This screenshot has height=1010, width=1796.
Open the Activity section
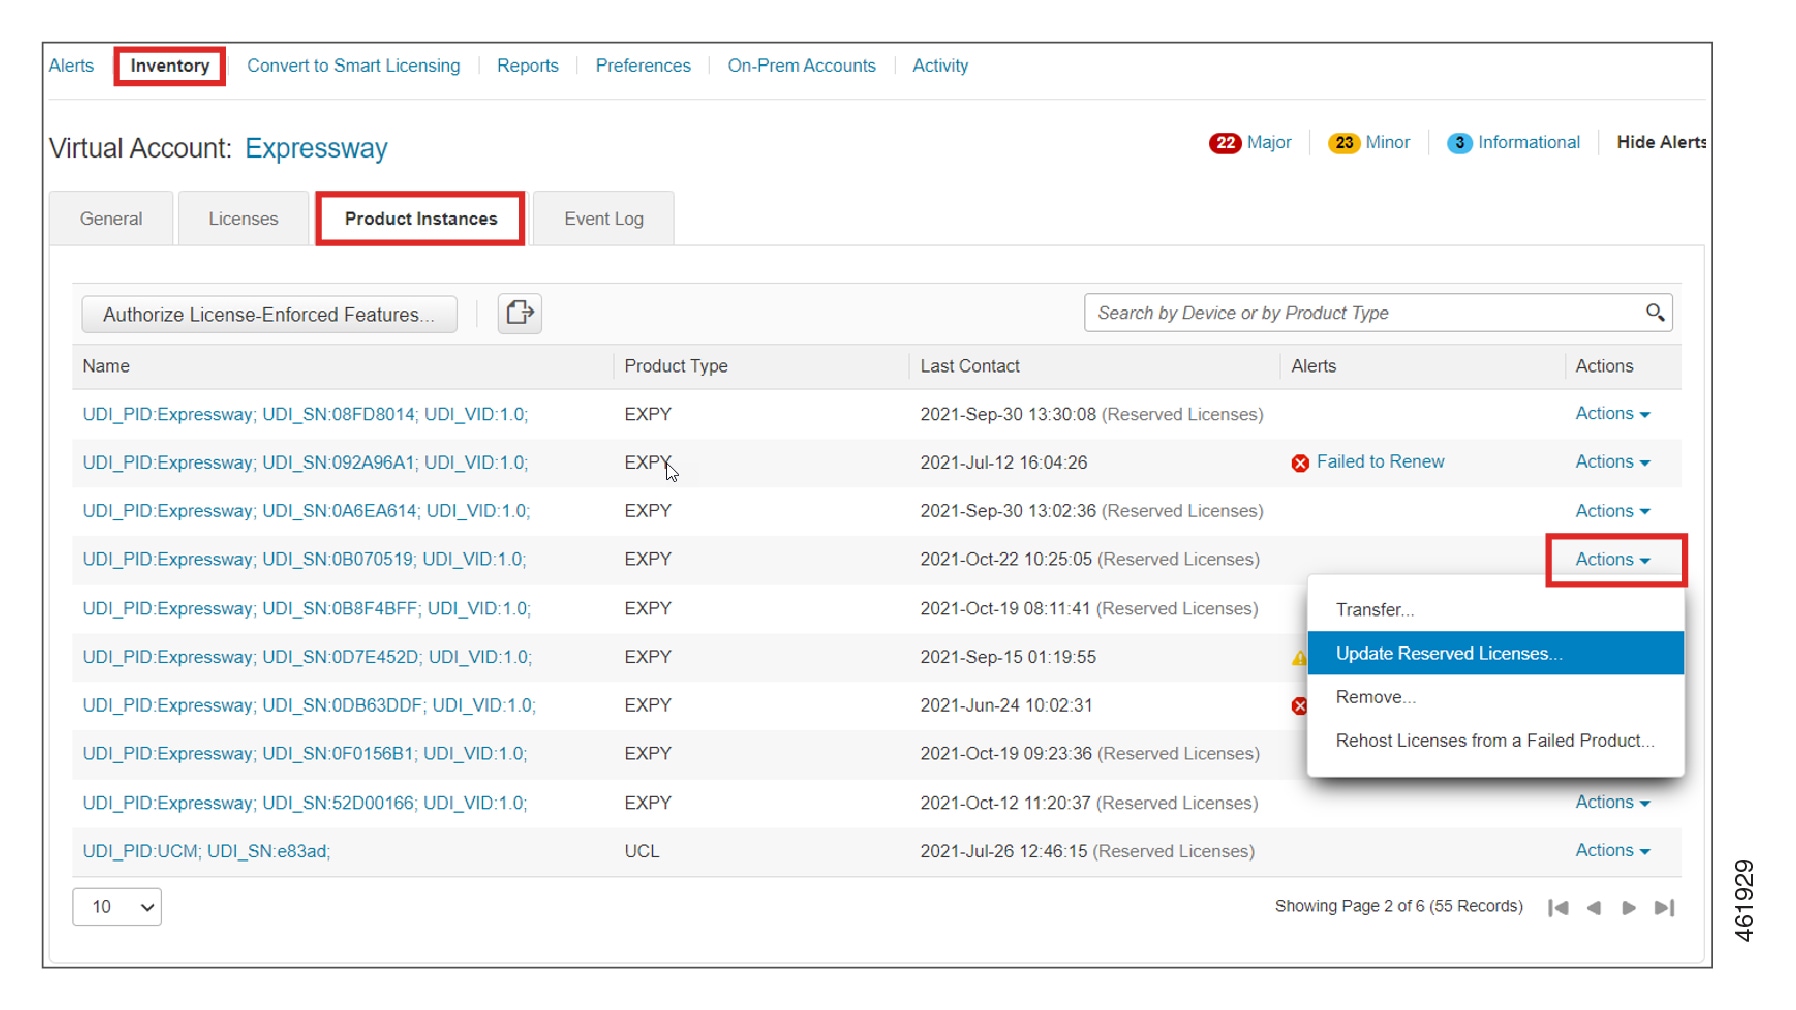pyautogui.click(x=940, y=66)
